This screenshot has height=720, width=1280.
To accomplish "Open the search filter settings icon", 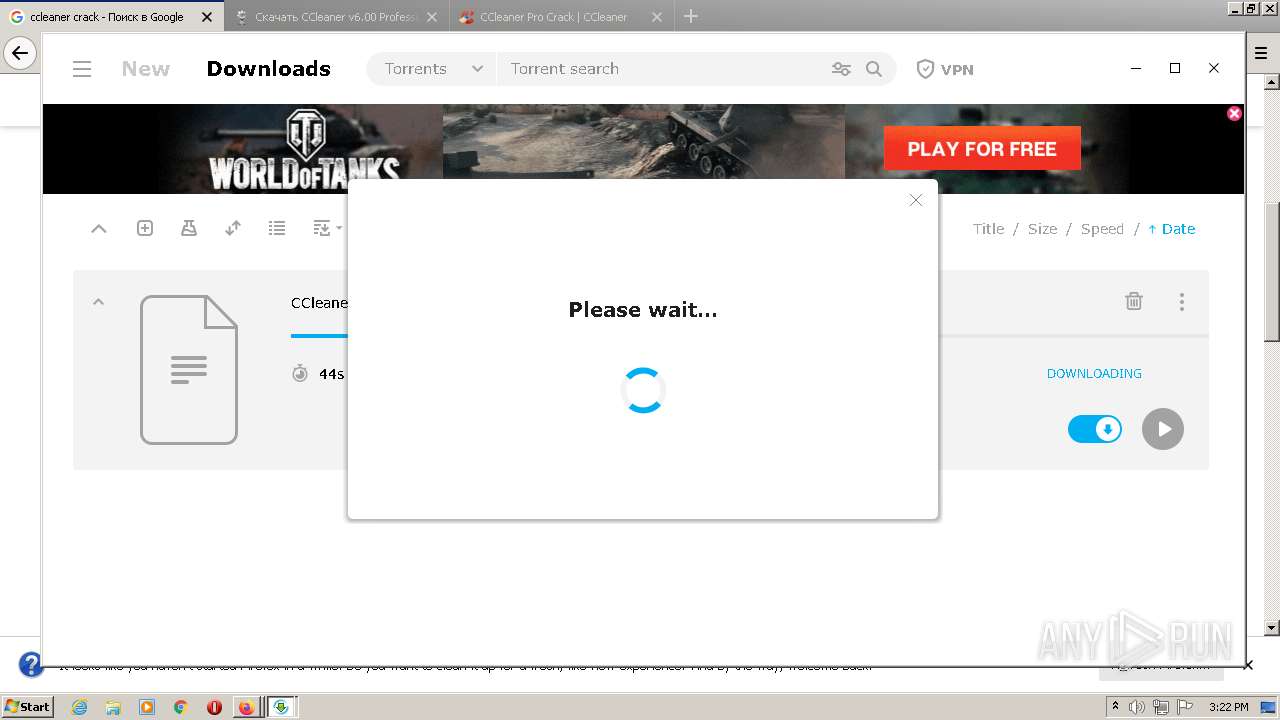I will click(841, 69).
